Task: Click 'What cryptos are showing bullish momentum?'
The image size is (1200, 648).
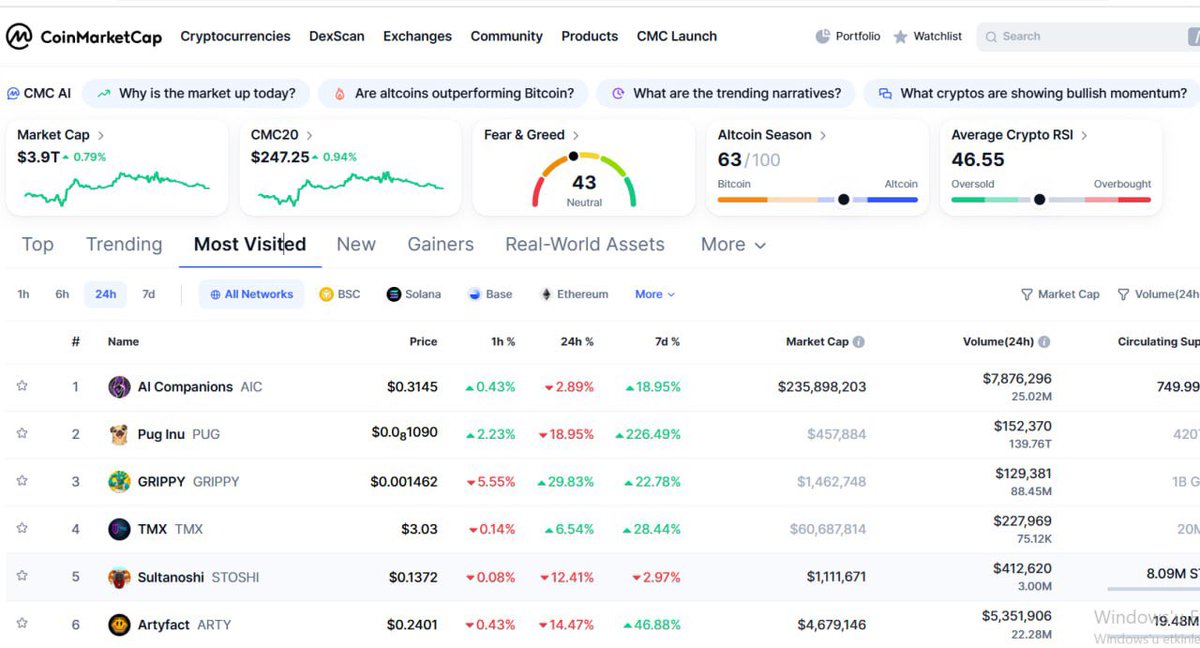Action: point(1031,93)
